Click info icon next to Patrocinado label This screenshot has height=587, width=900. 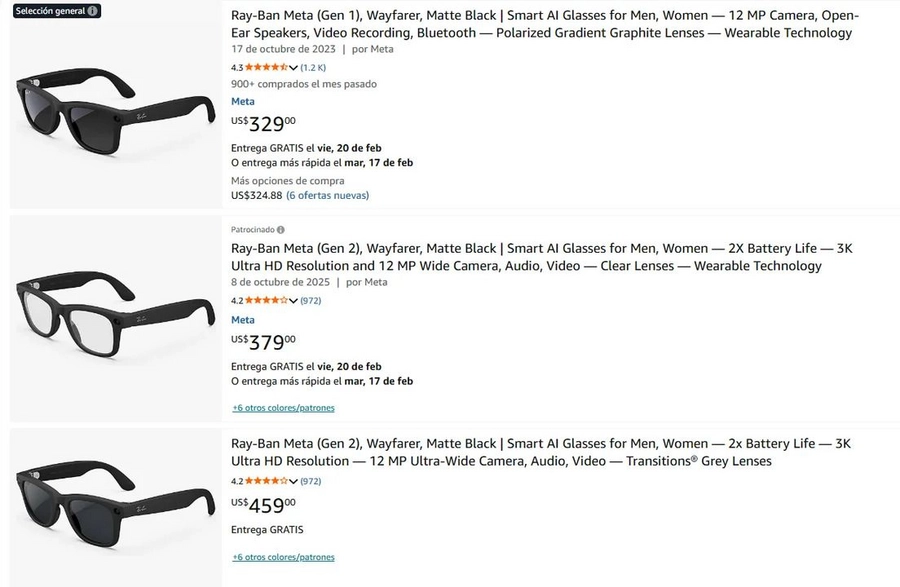pyautogui.click(x=281, y=230)
